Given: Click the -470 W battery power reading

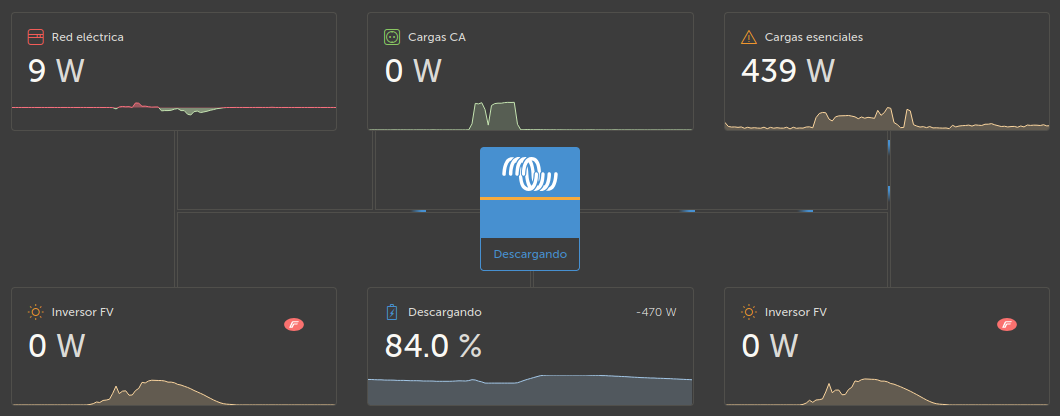Looking at the screenshot, I should pos(656,312).
